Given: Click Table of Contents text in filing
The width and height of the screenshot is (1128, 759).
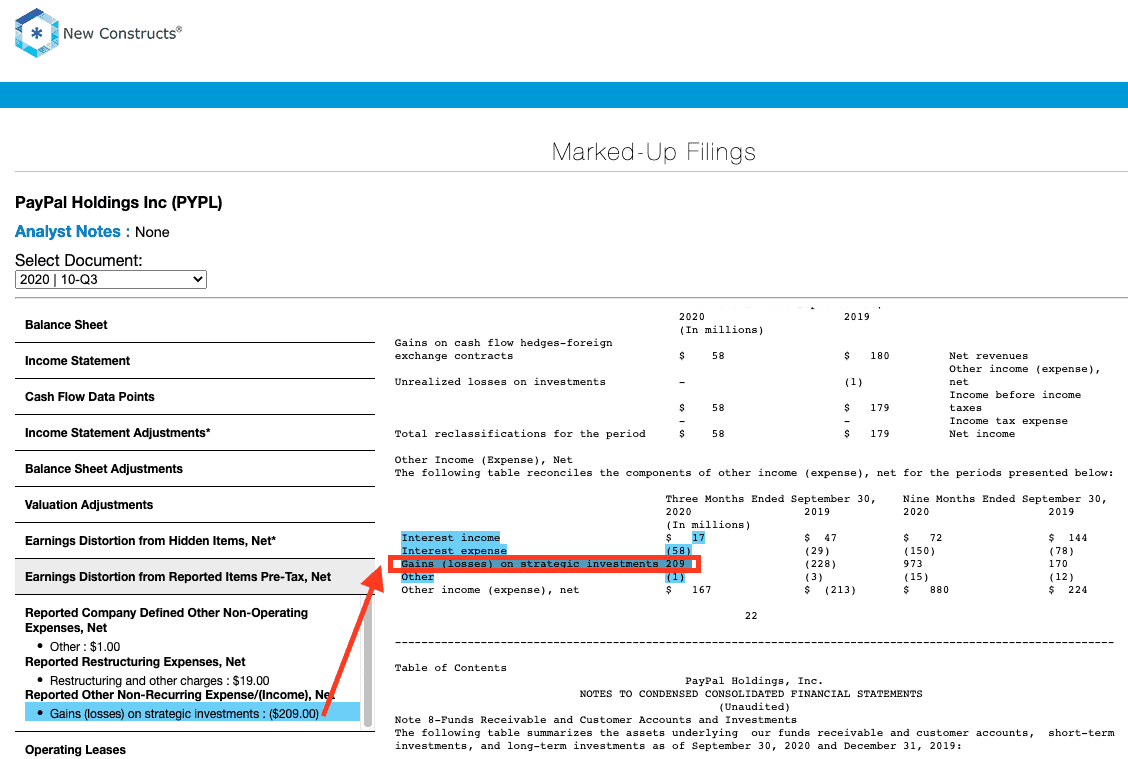Looking at the screenshot, I should click(x=450, y=668).
